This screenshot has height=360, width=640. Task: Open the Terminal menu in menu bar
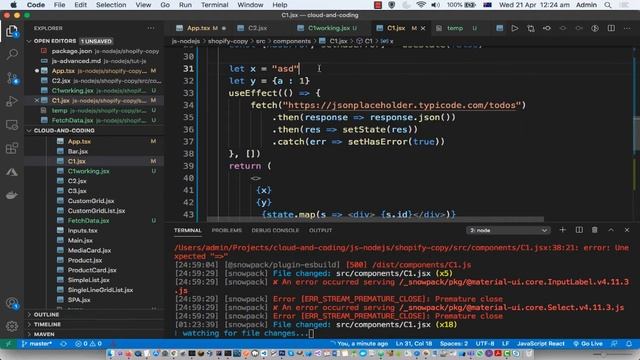[214, 5]
